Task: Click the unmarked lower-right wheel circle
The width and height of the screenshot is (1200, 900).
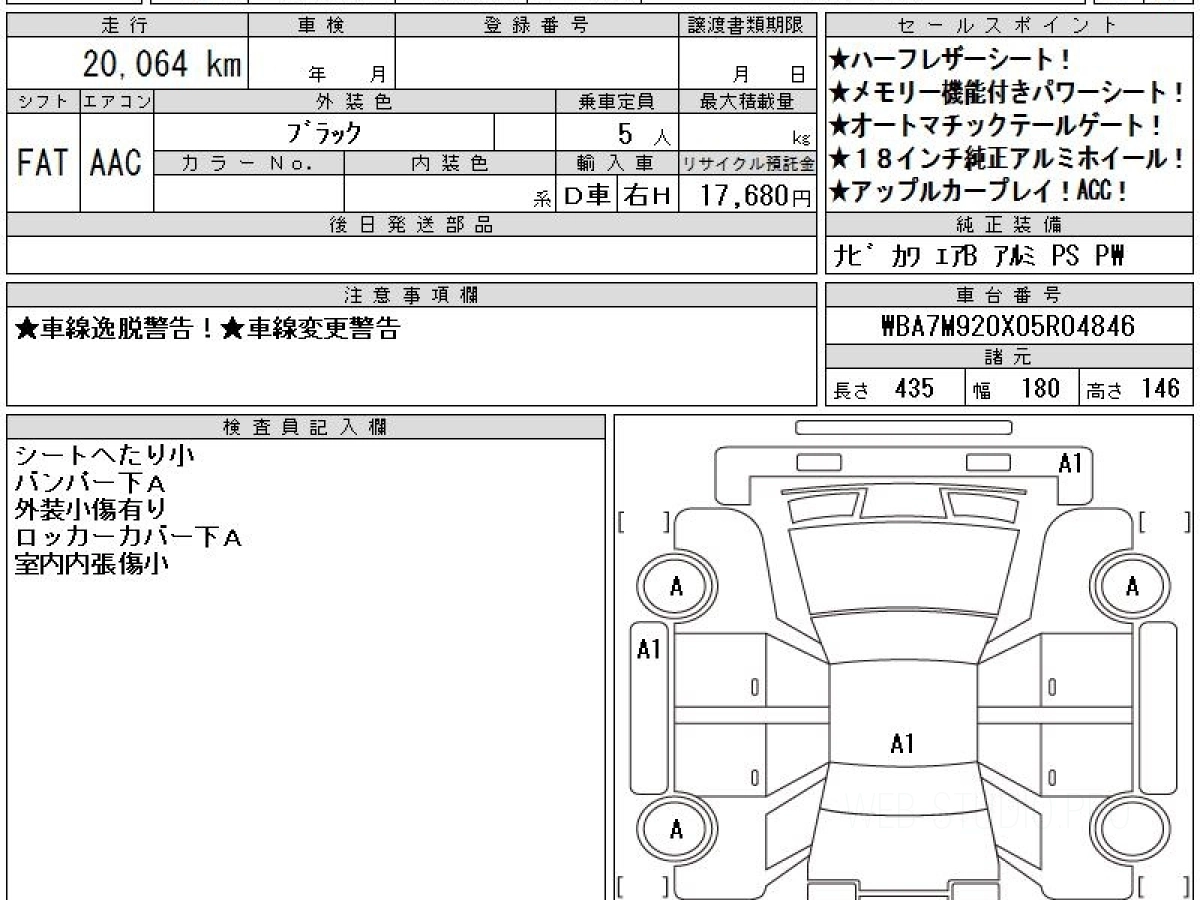Action: pyautogui.click(x=1132, y=829)
